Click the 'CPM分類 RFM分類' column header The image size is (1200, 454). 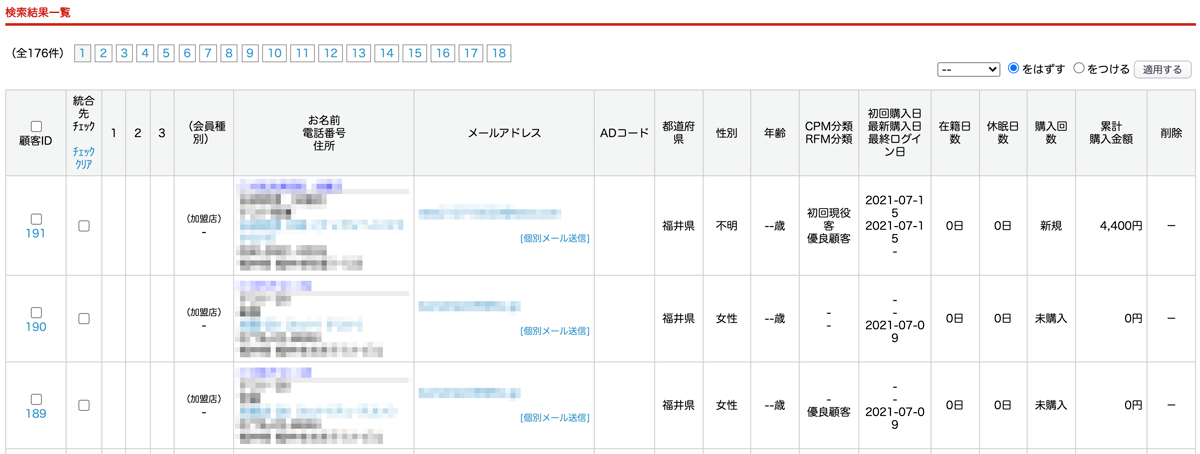tap(829, 134)
